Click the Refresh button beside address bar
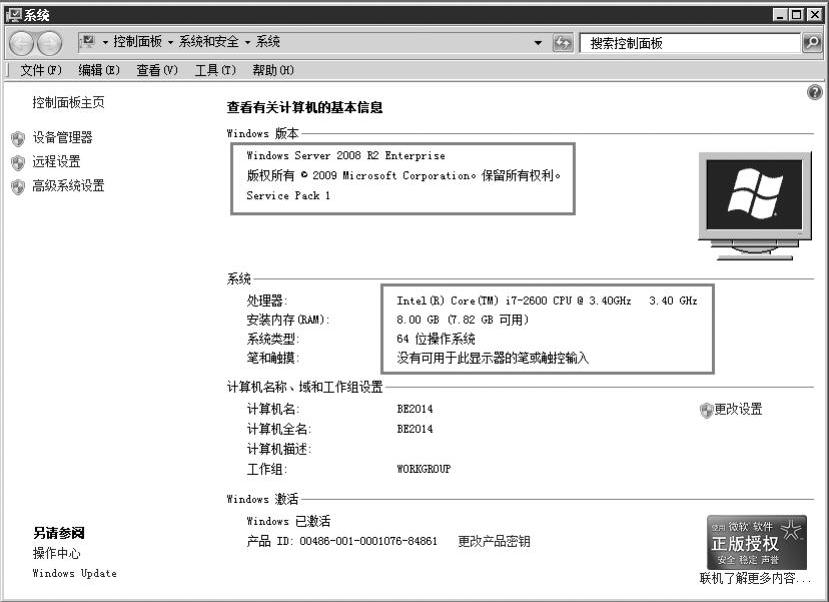The height and width of the screenshot is (602, 829). click(563, 43)
